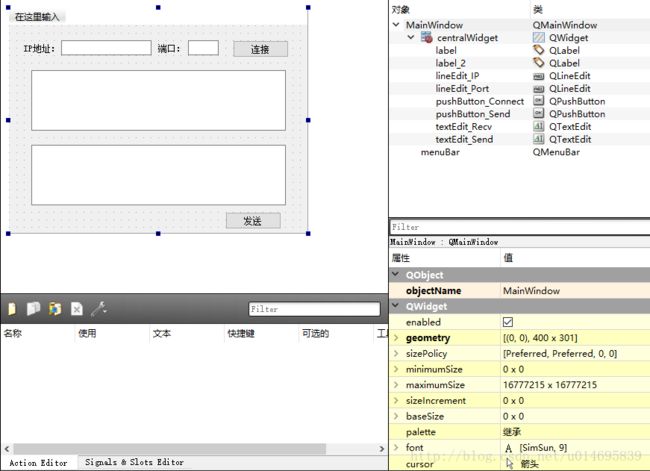Click the Delete action icon in Action Editor
Screen dimensions: 650x471
pos(77,309)
